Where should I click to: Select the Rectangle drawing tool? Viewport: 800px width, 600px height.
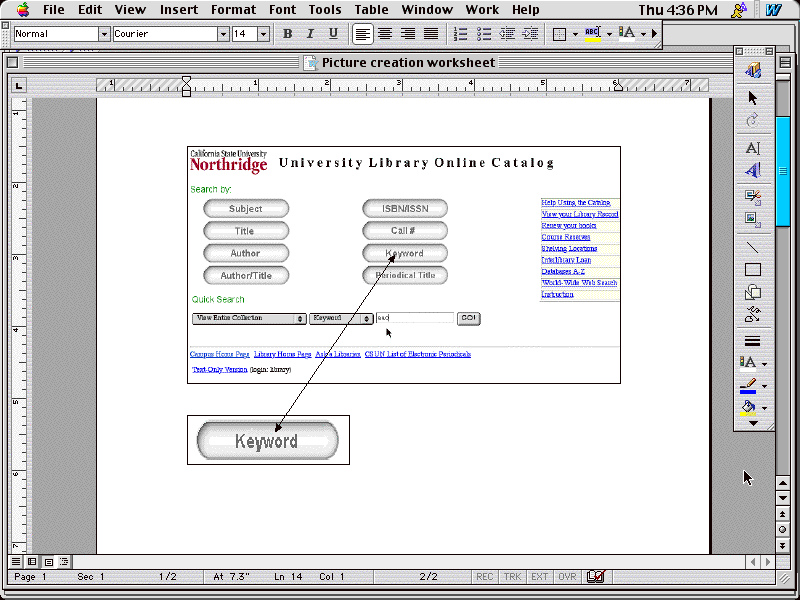pyautogui.click(x=753, y=269)
